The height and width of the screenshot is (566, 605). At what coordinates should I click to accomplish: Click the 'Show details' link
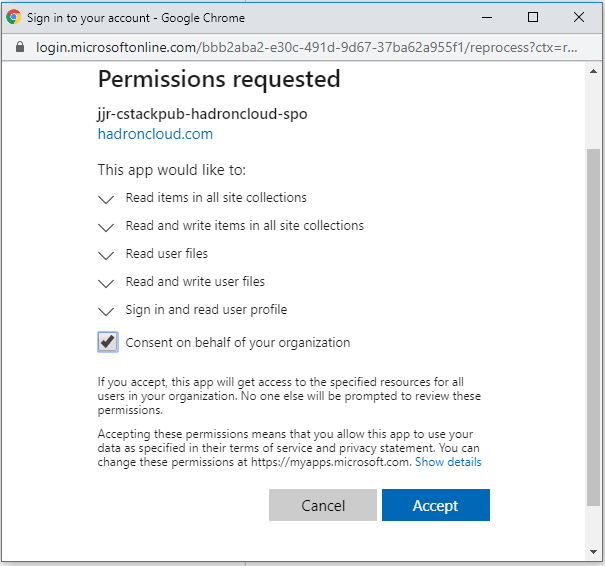[448, 462]
